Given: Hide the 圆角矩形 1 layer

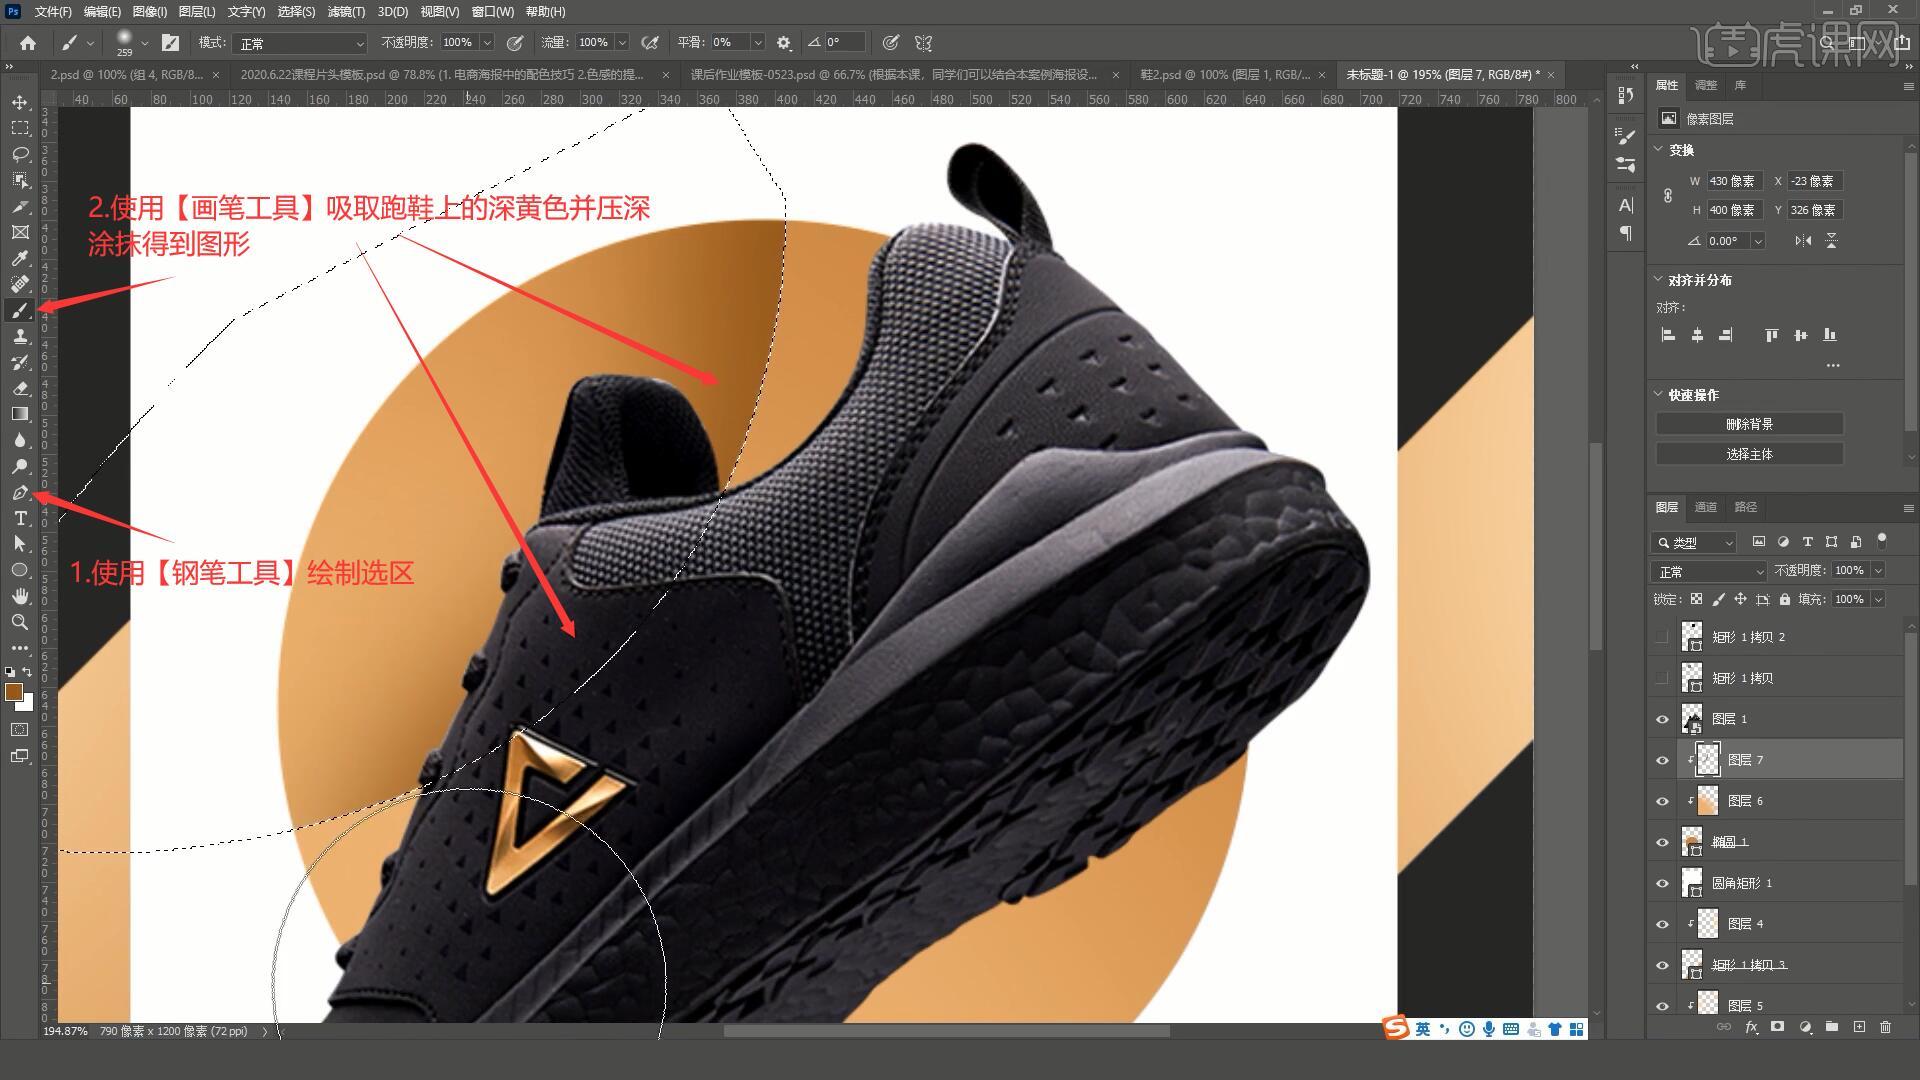Looking at the screenshot, I should click(1662, 883).
